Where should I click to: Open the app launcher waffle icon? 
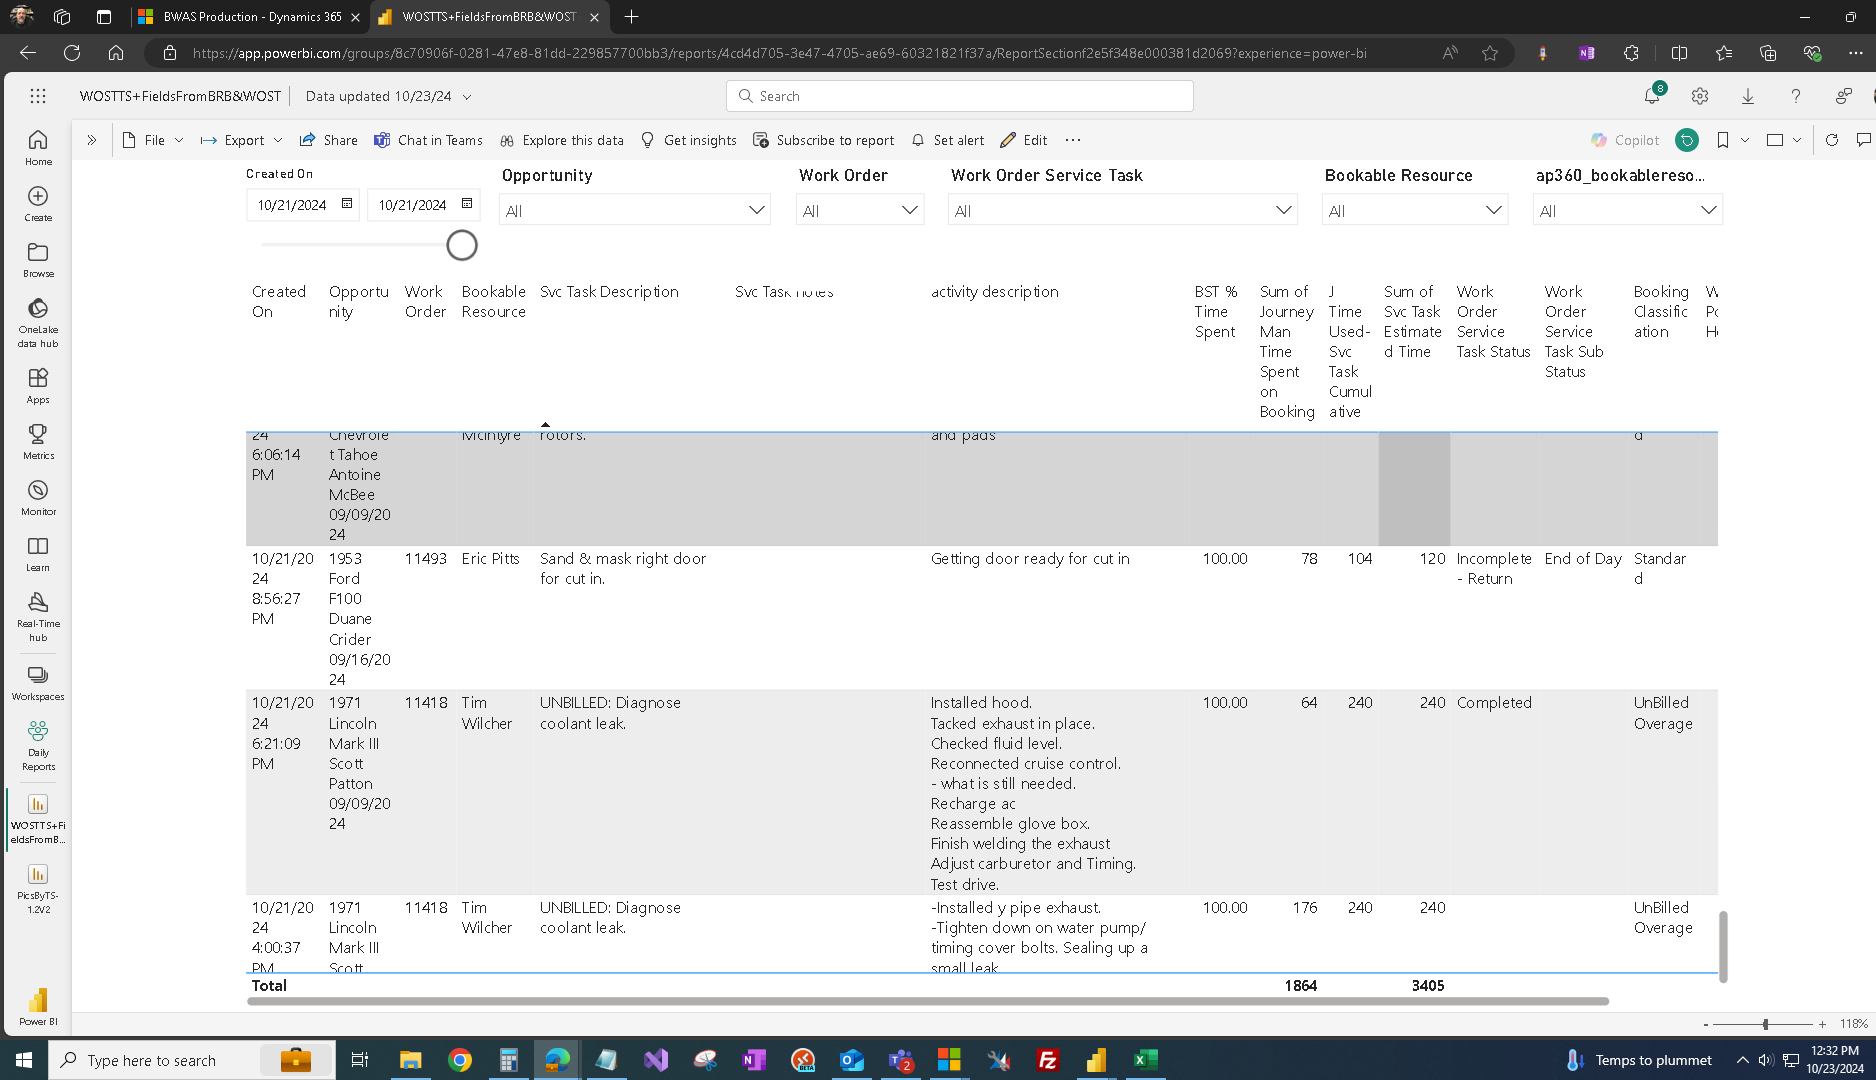[x=38, y=96]
